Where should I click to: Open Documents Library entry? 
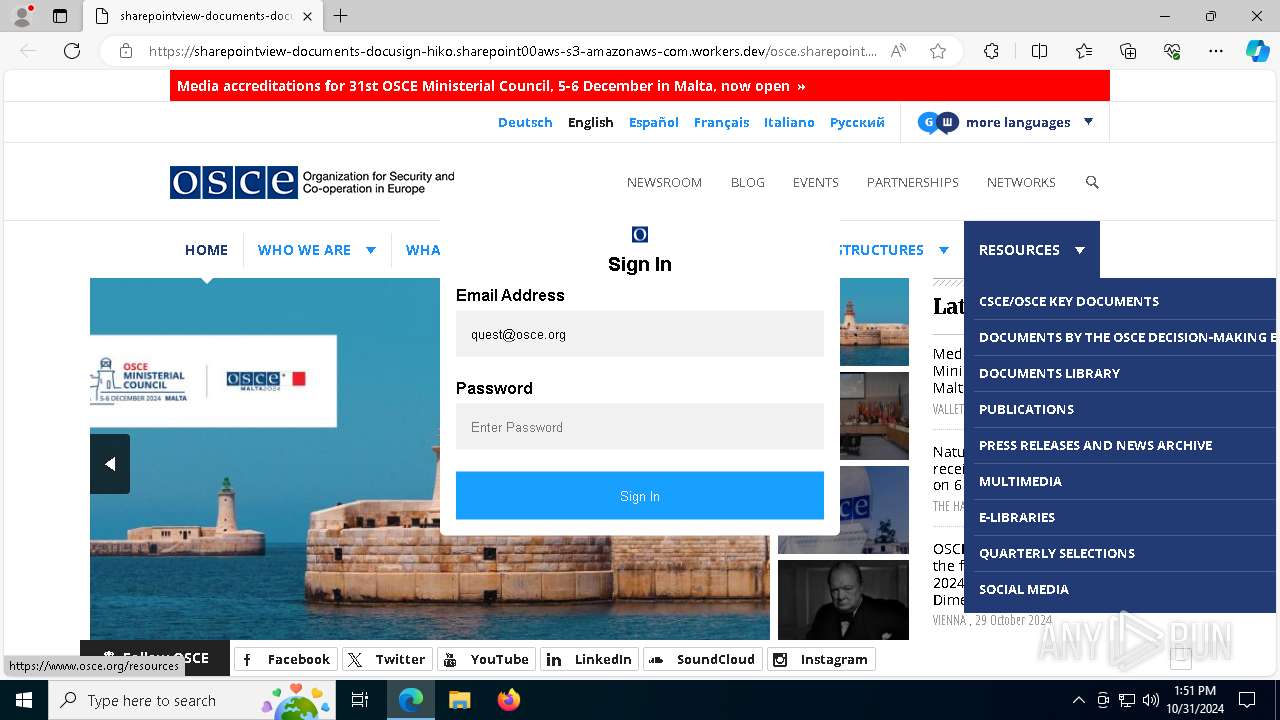(x=1049, y=373)
